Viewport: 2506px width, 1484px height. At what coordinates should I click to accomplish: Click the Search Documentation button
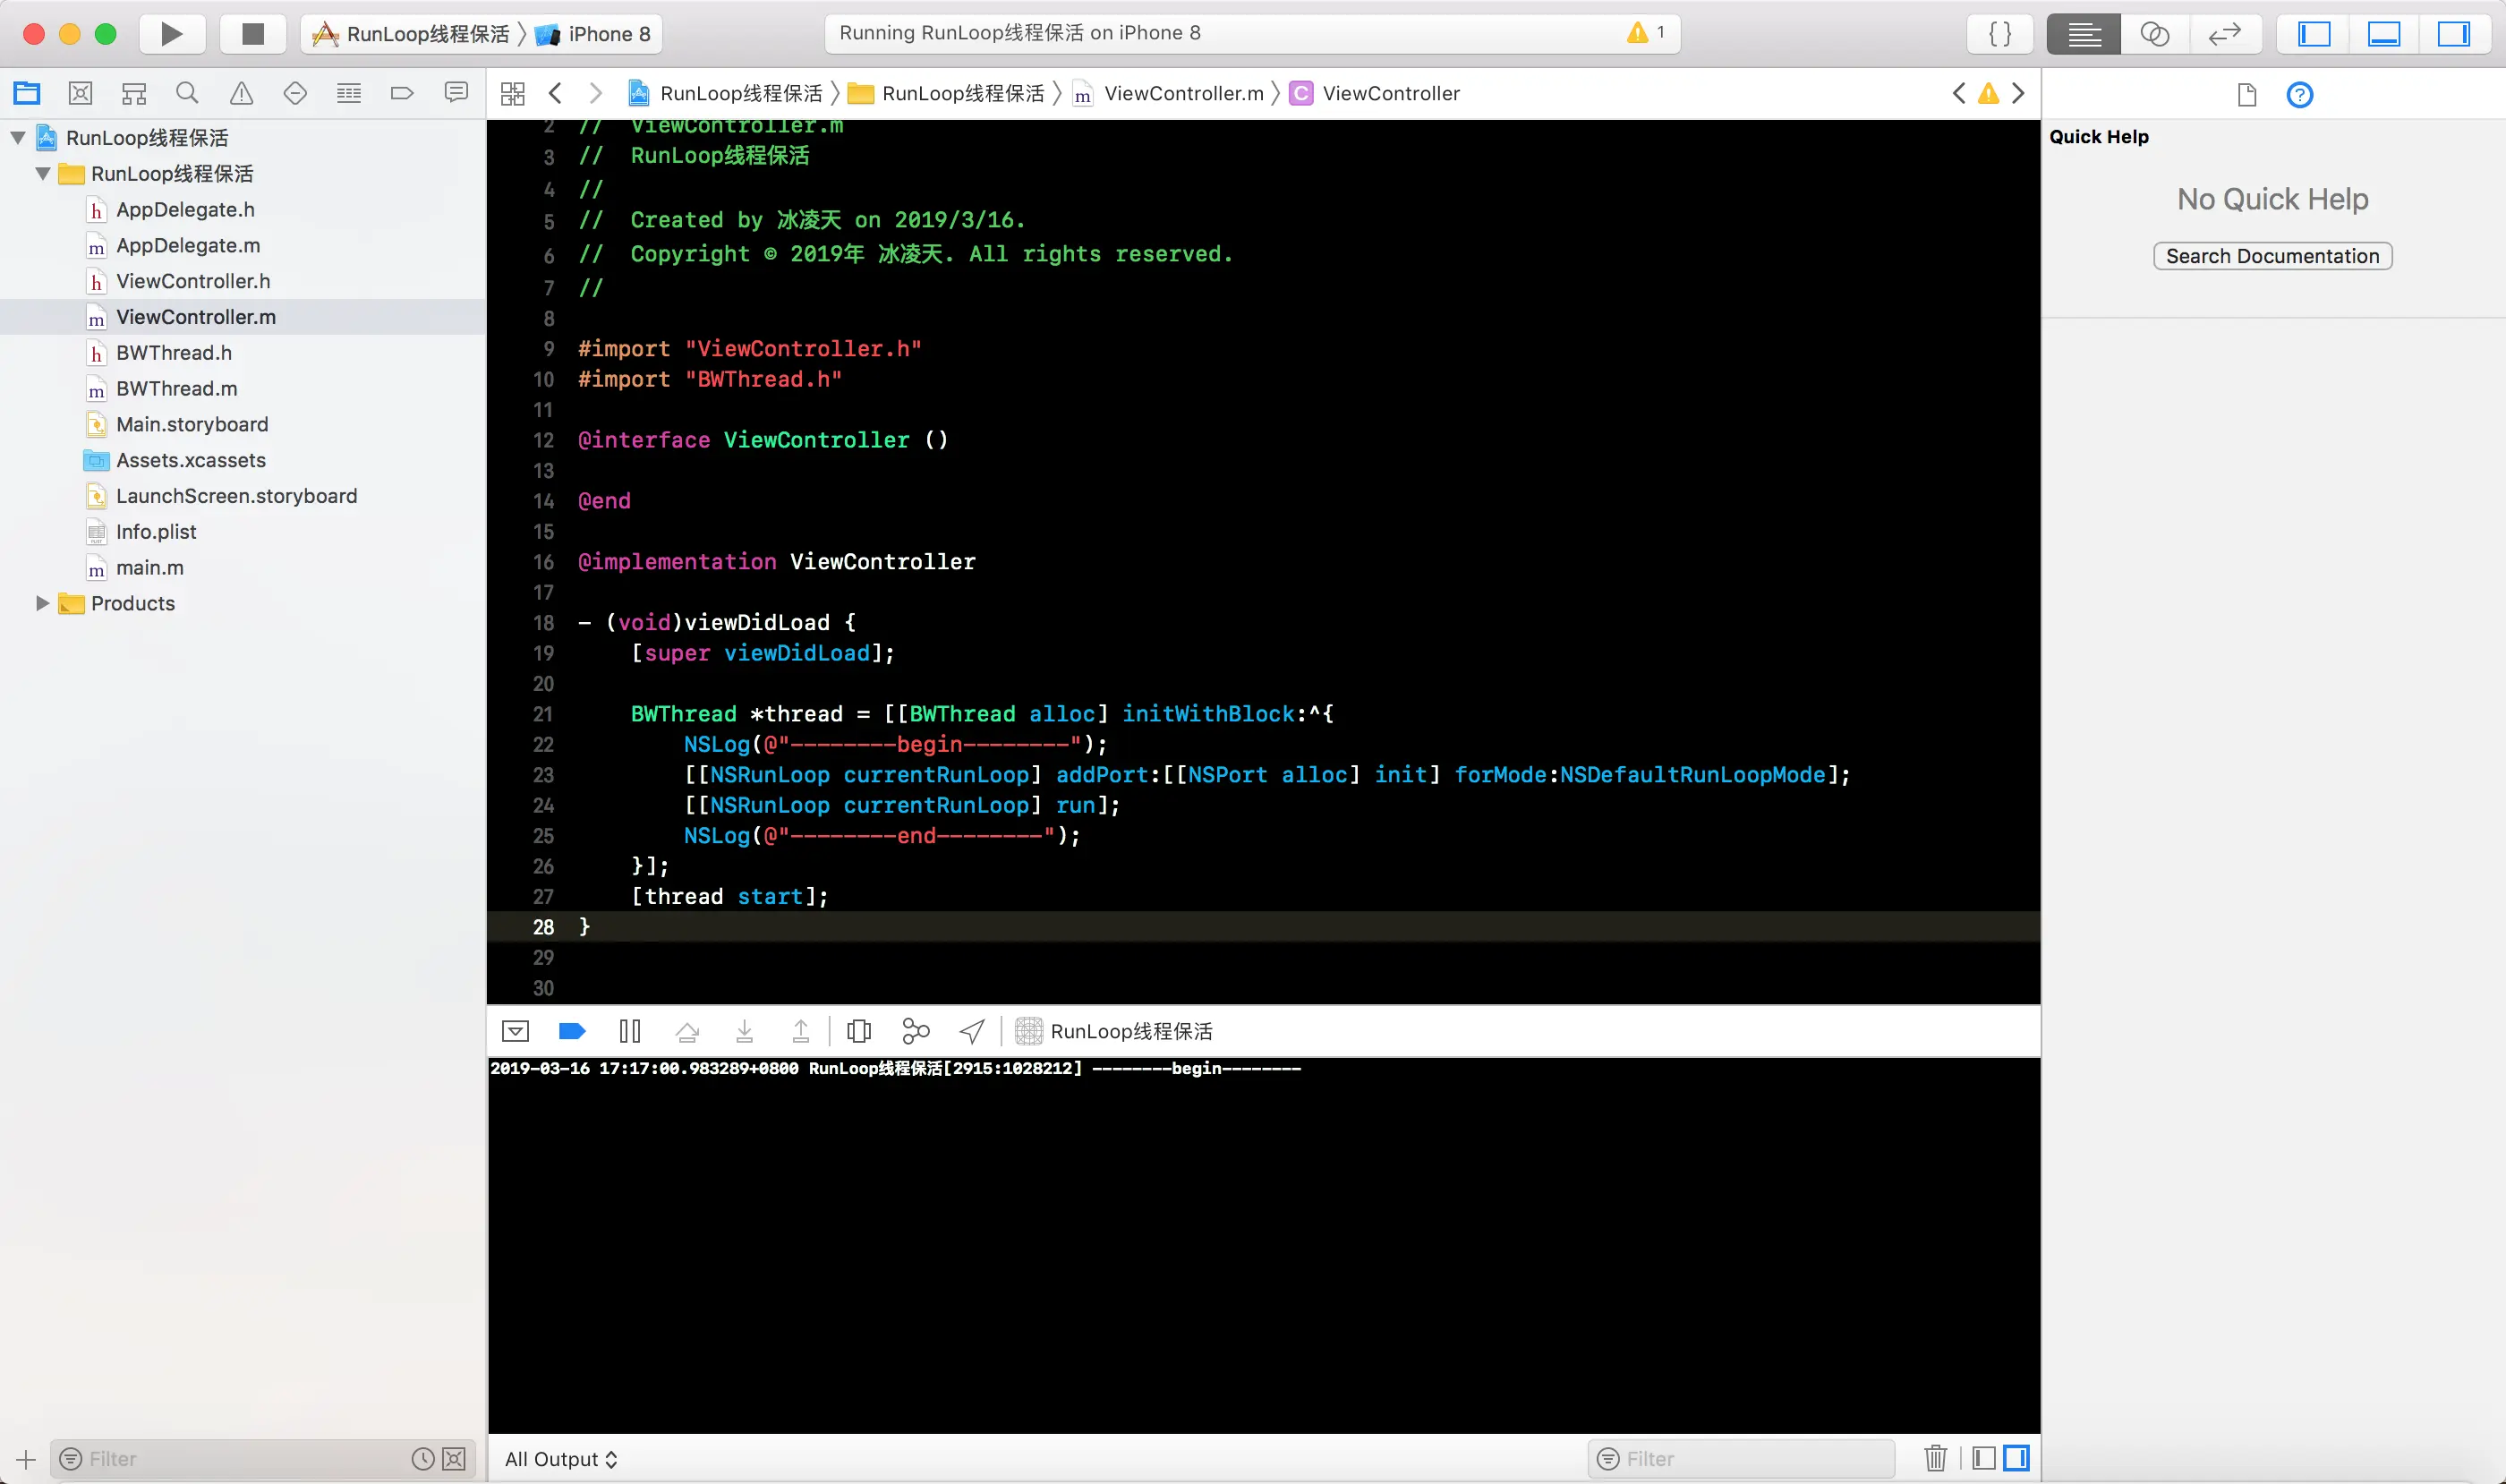[2272, 256]
